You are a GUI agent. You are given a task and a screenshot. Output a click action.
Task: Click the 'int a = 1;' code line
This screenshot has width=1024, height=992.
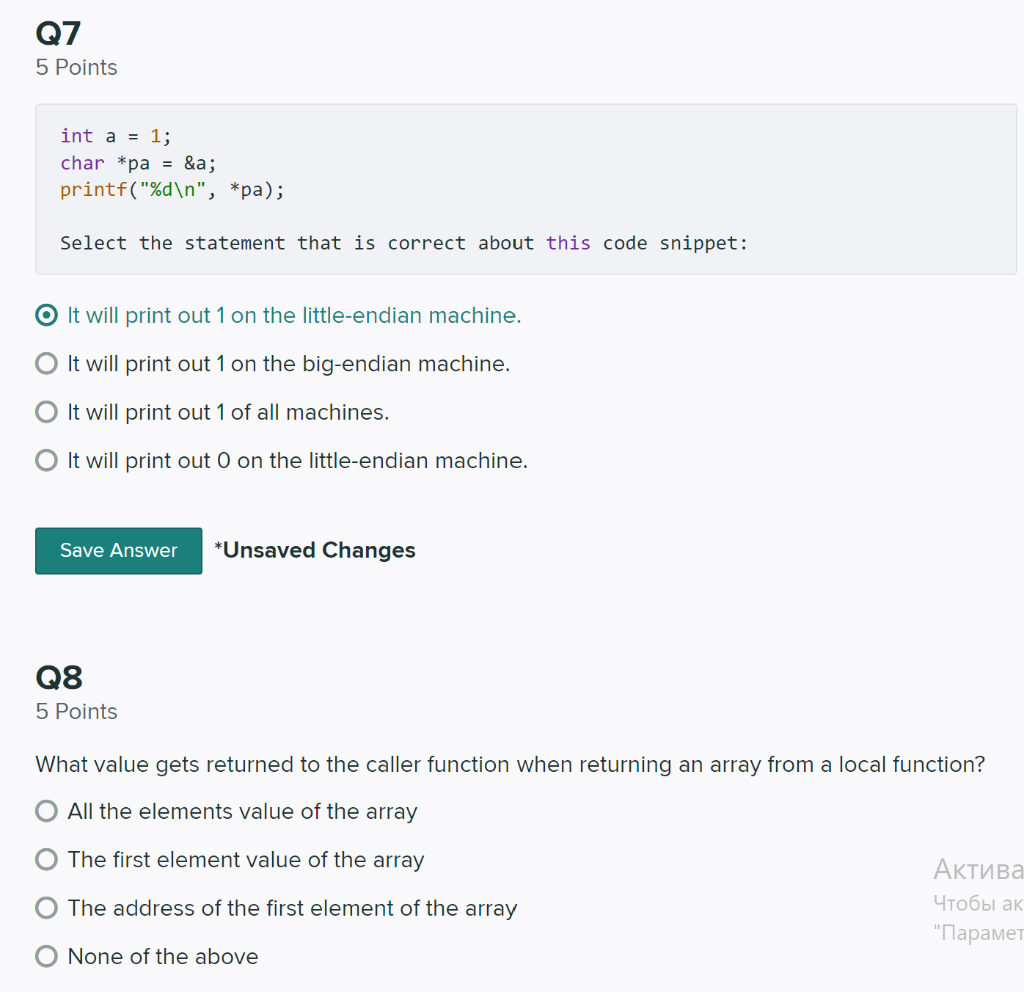tap(116, 136)
